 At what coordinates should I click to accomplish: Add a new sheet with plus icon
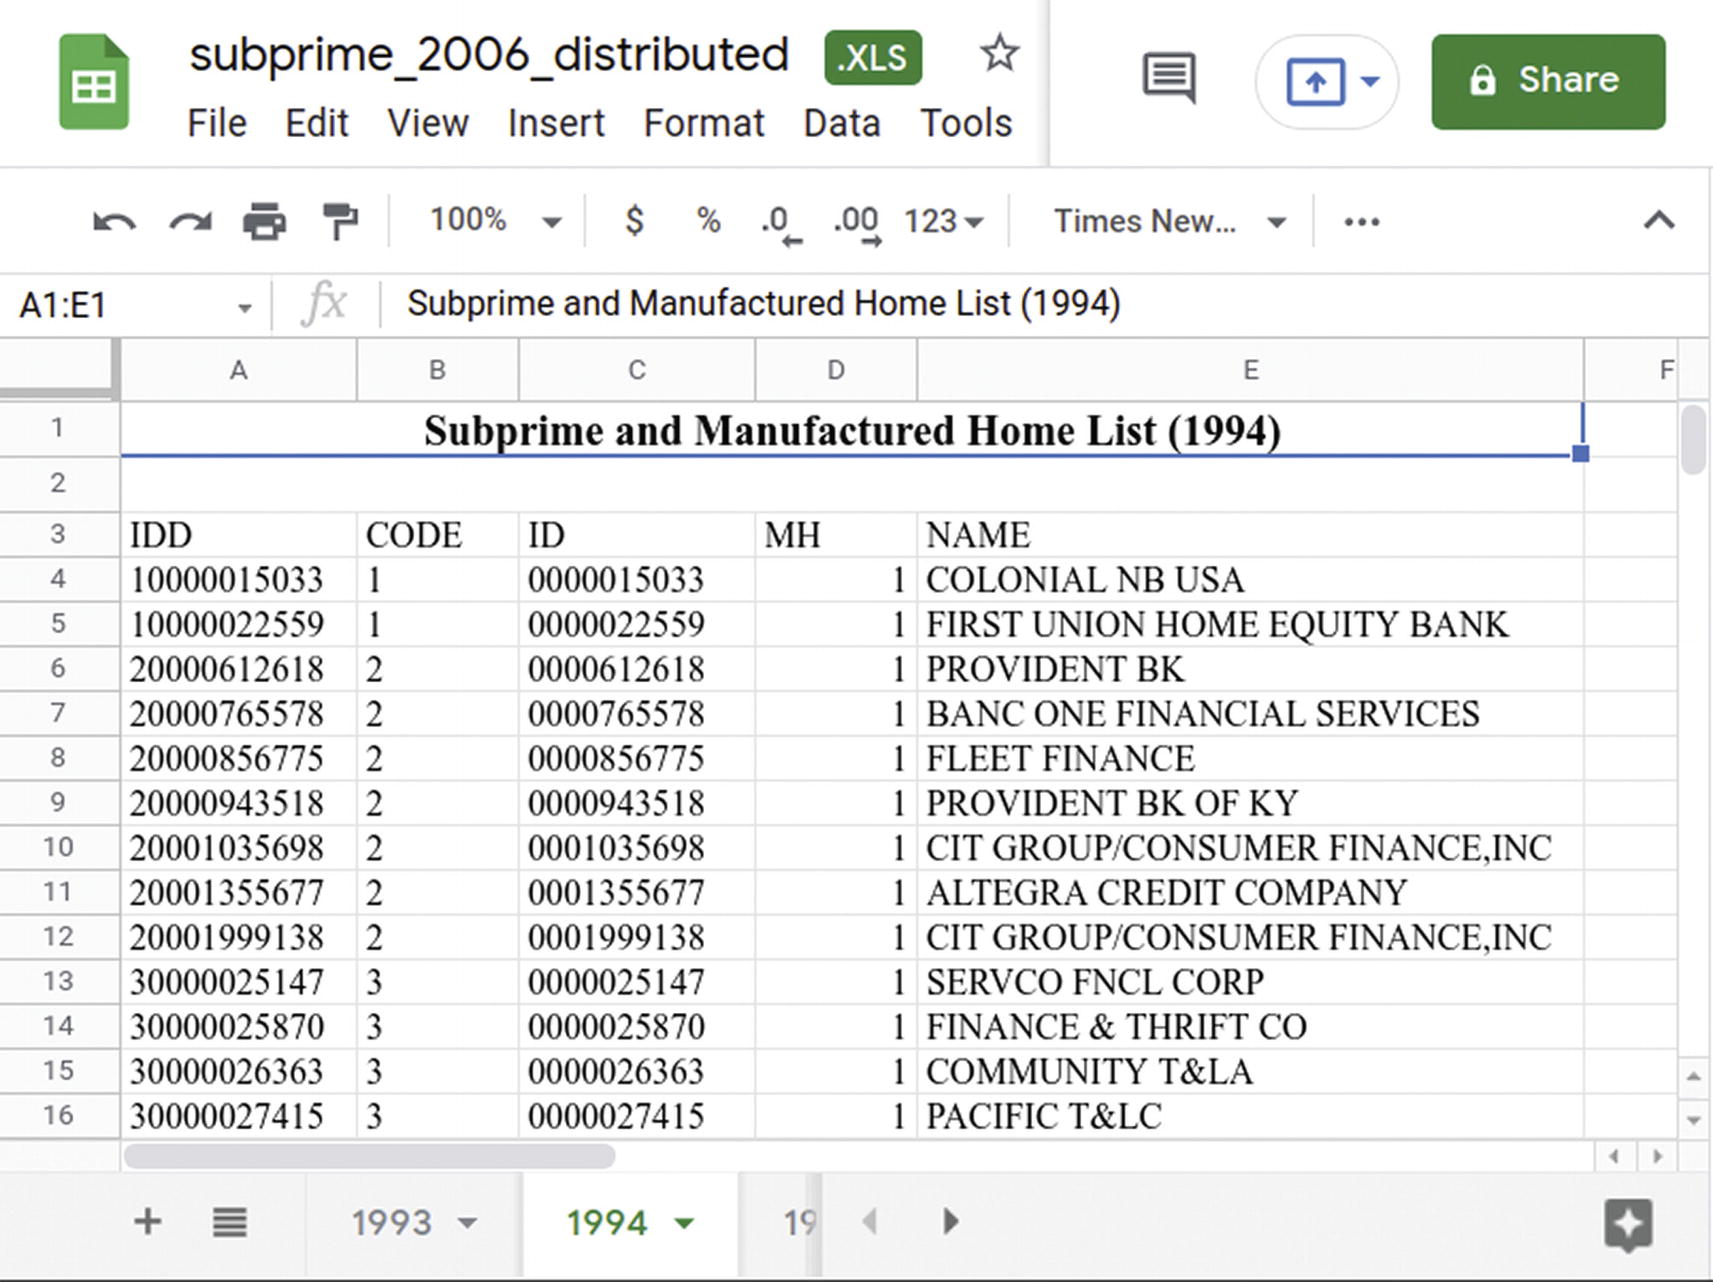[x=148, y=1221]
